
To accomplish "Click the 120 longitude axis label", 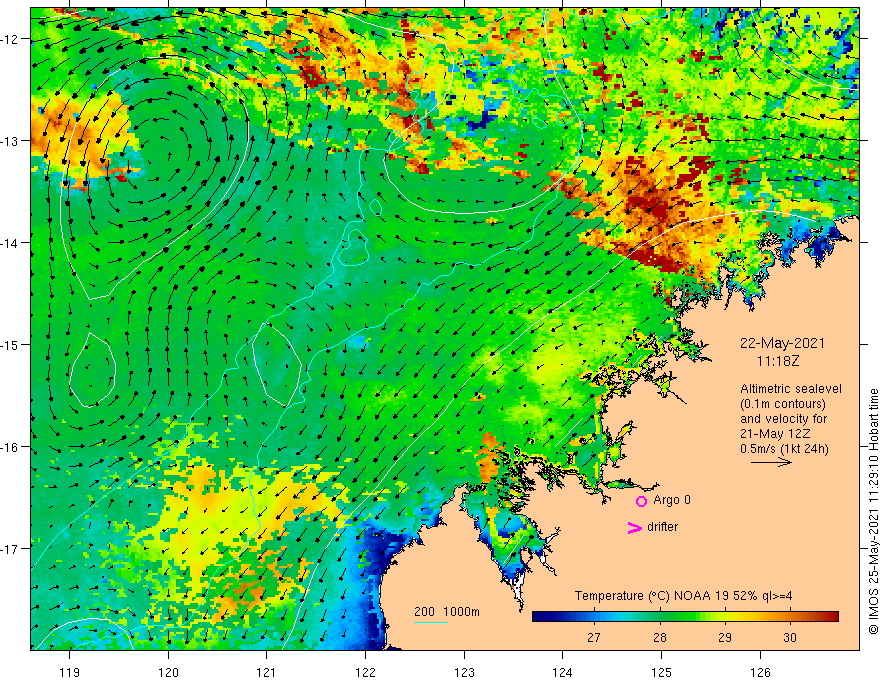I will coord(168,672).
